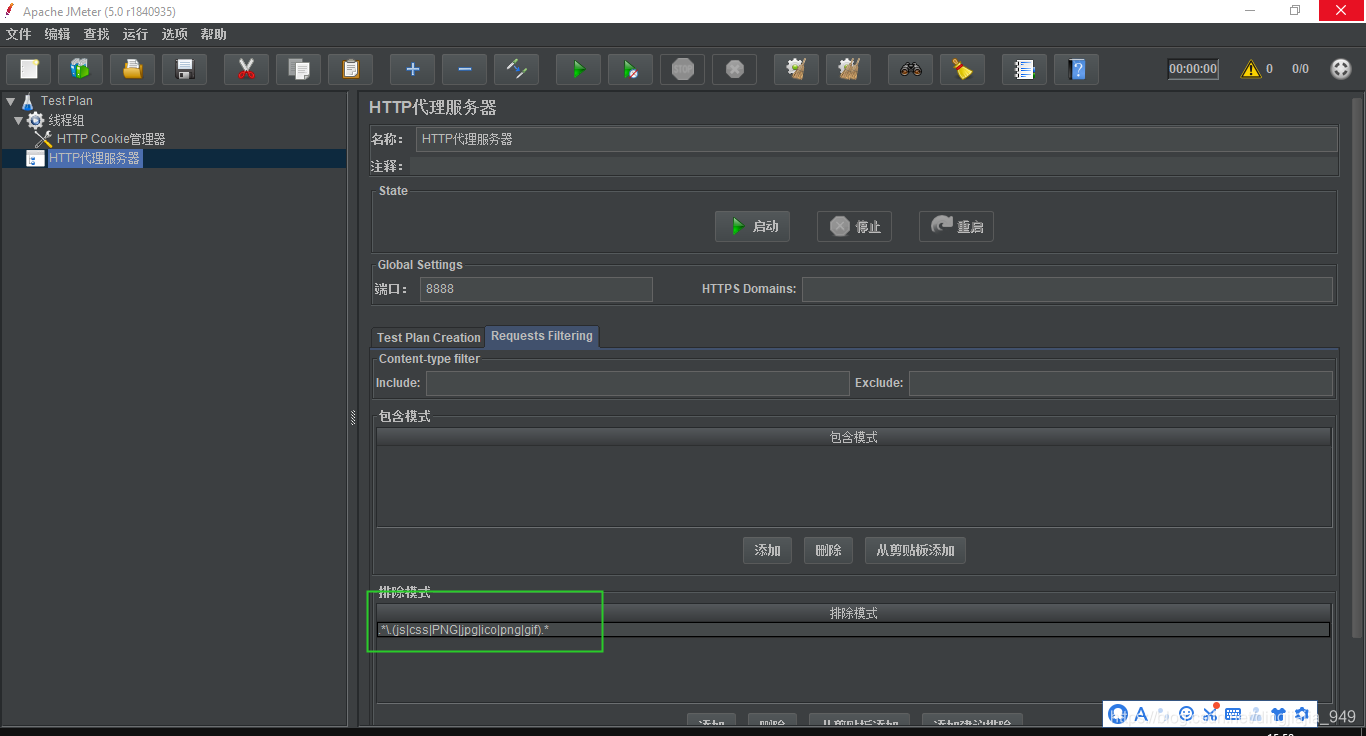Viewport: 1366px width, 736px height.
Task: Start the test with green play icon
Action: pos(578,69)
